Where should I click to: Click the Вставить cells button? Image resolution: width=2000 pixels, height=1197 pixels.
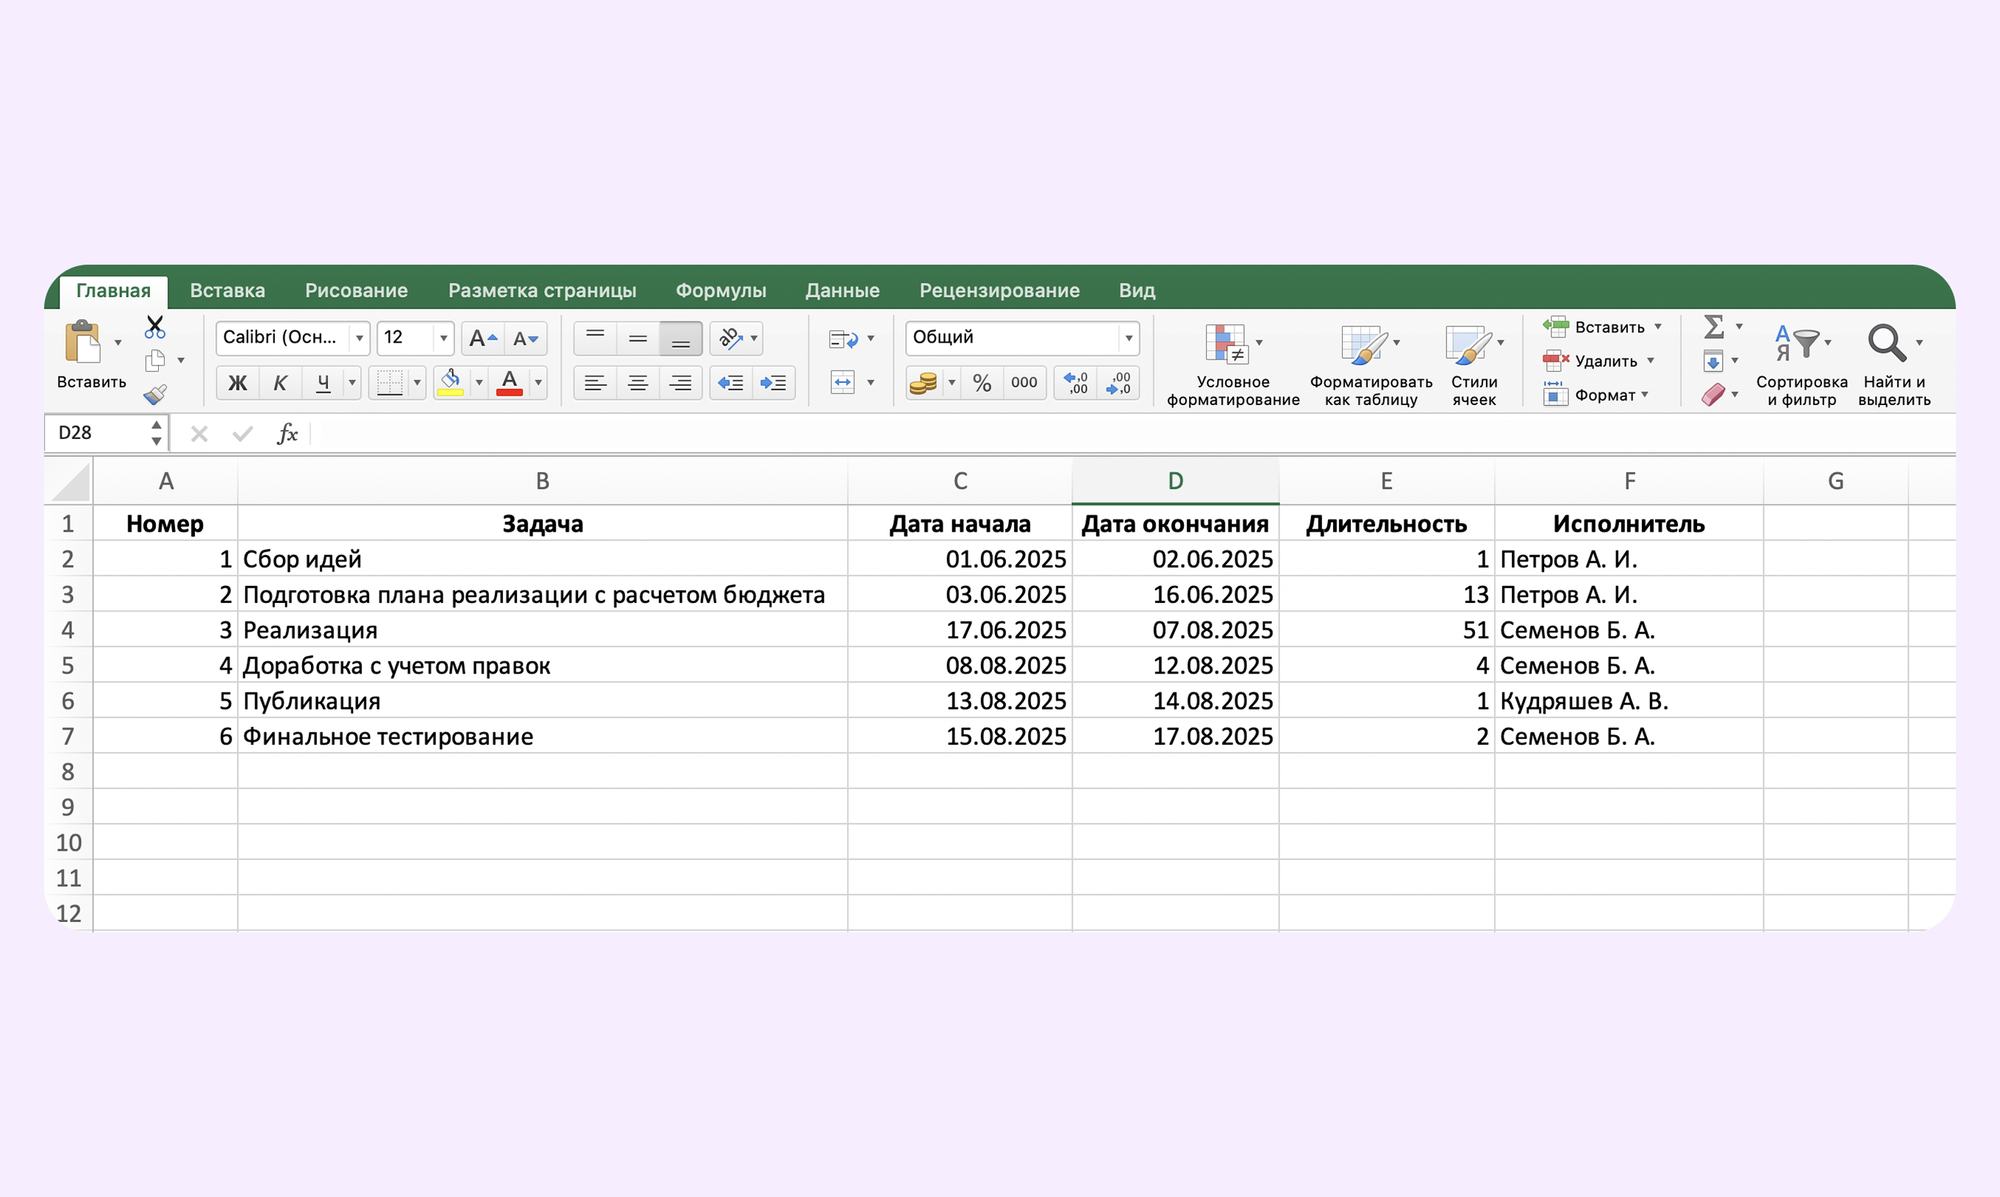click(1594, 327)
